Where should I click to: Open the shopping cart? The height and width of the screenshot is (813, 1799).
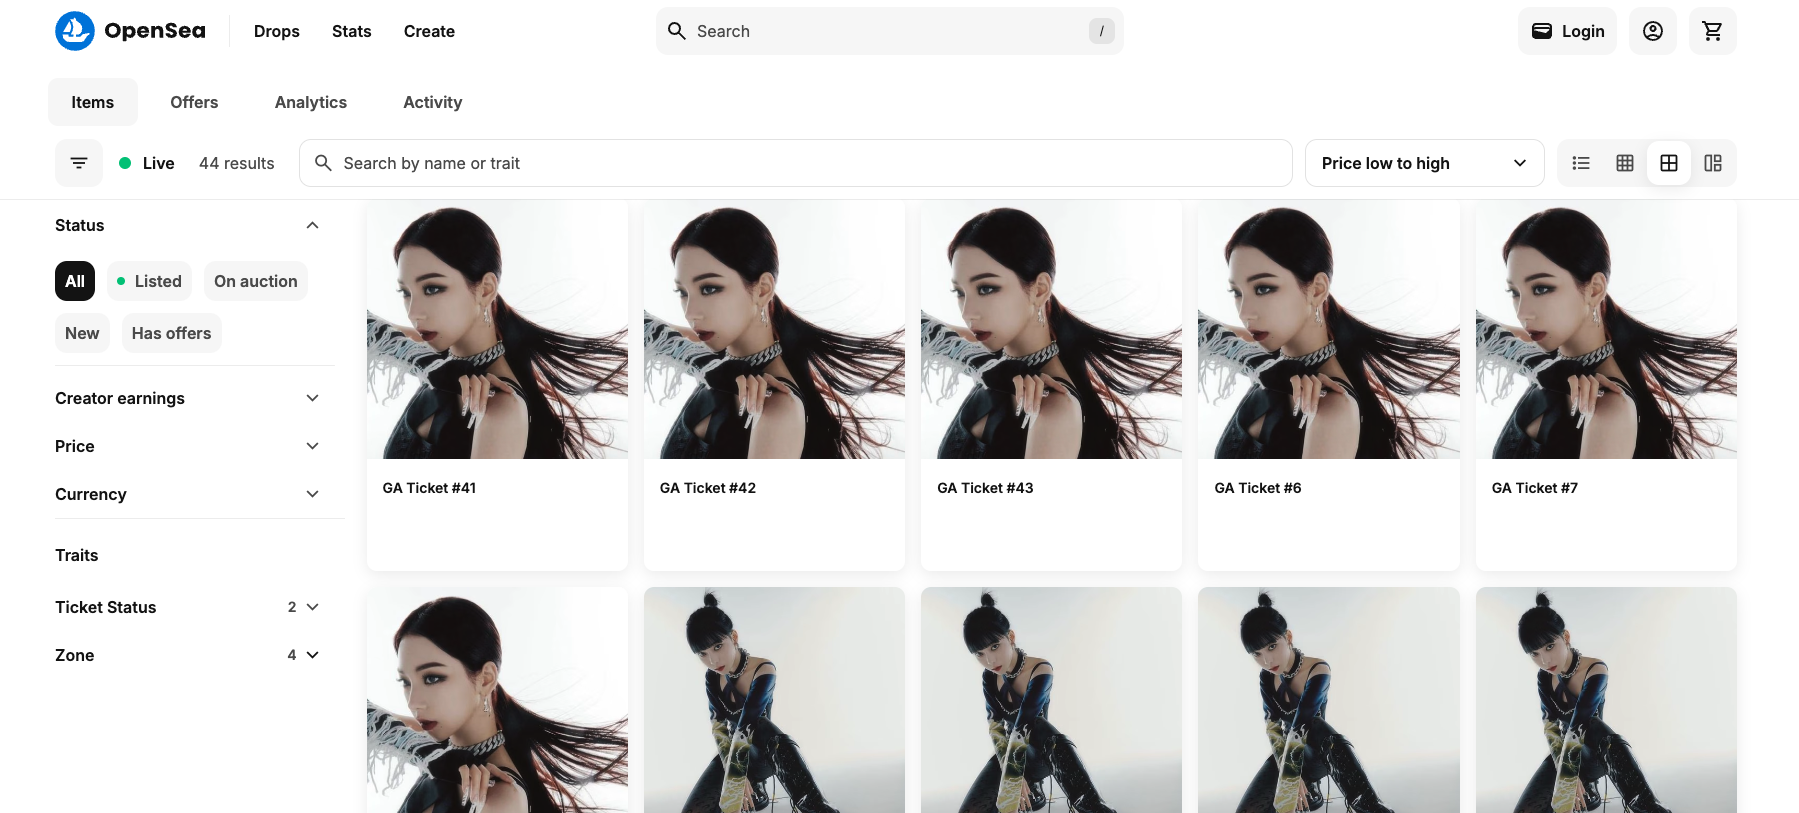(x=1712, y=31)
